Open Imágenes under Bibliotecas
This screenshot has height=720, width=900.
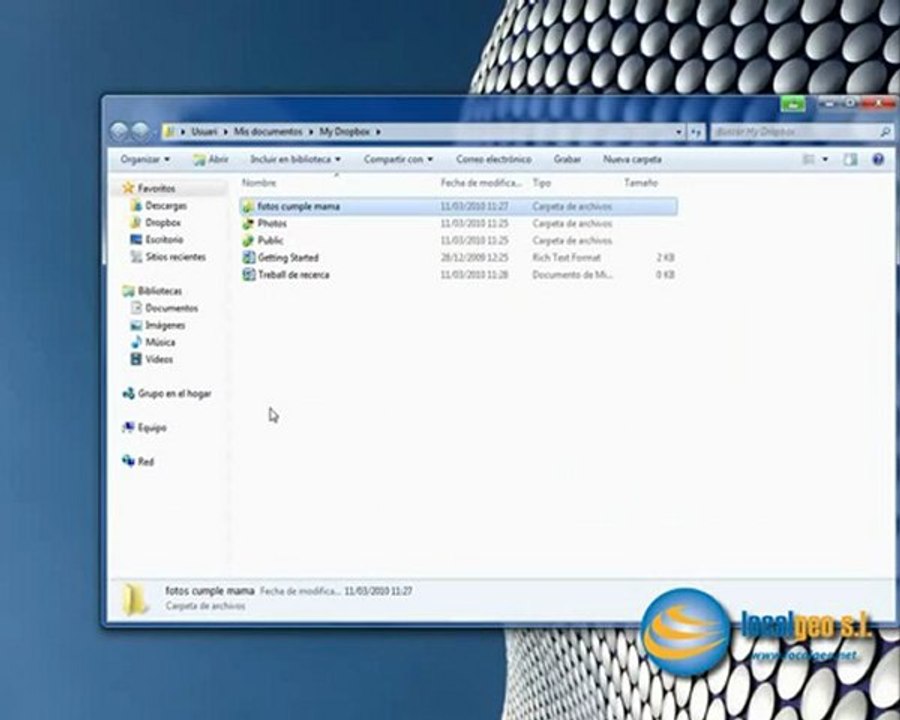(165, 325)
